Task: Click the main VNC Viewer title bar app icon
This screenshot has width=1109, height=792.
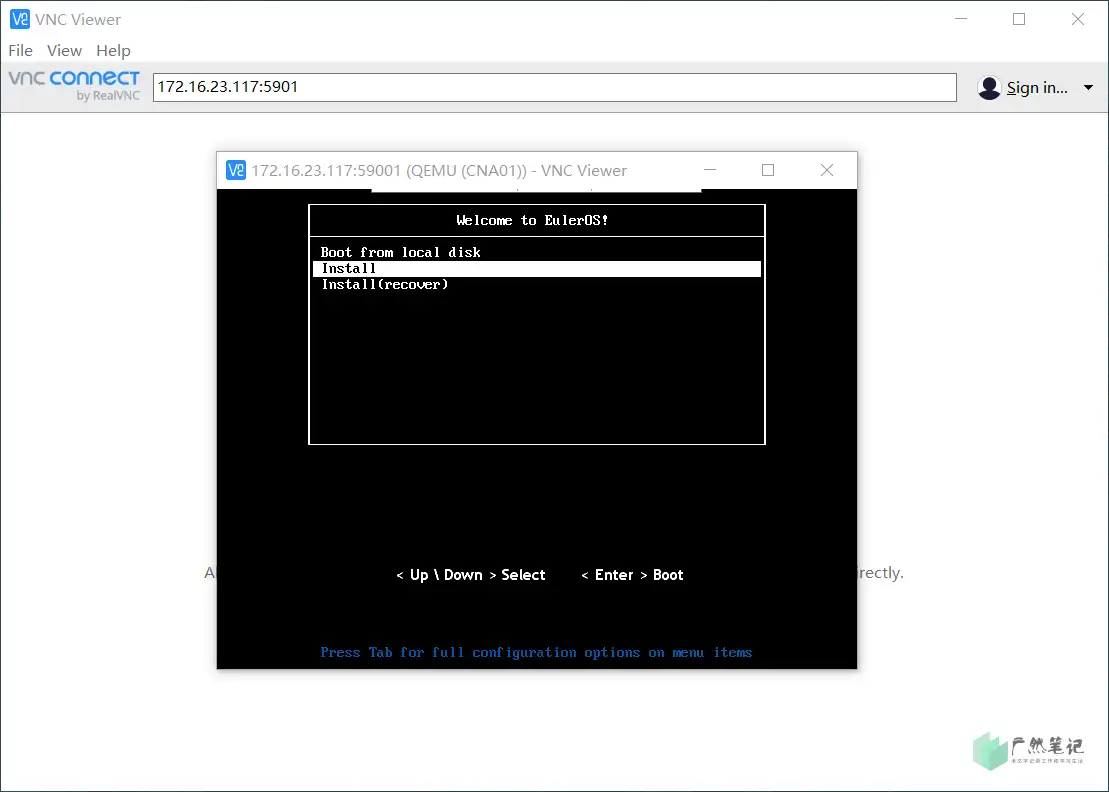Action: tap(20, 19)
